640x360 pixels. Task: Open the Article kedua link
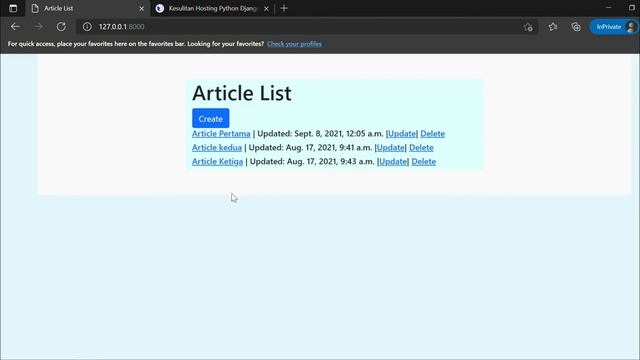pos(217,147)
